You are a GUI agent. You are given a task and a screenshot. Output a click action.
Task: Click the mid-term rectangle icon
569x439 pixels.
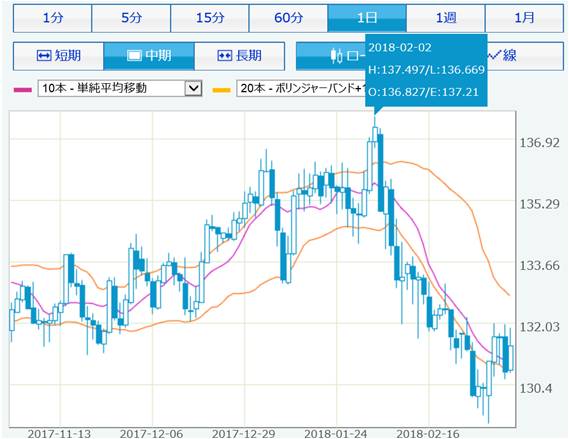click(134, 56)
